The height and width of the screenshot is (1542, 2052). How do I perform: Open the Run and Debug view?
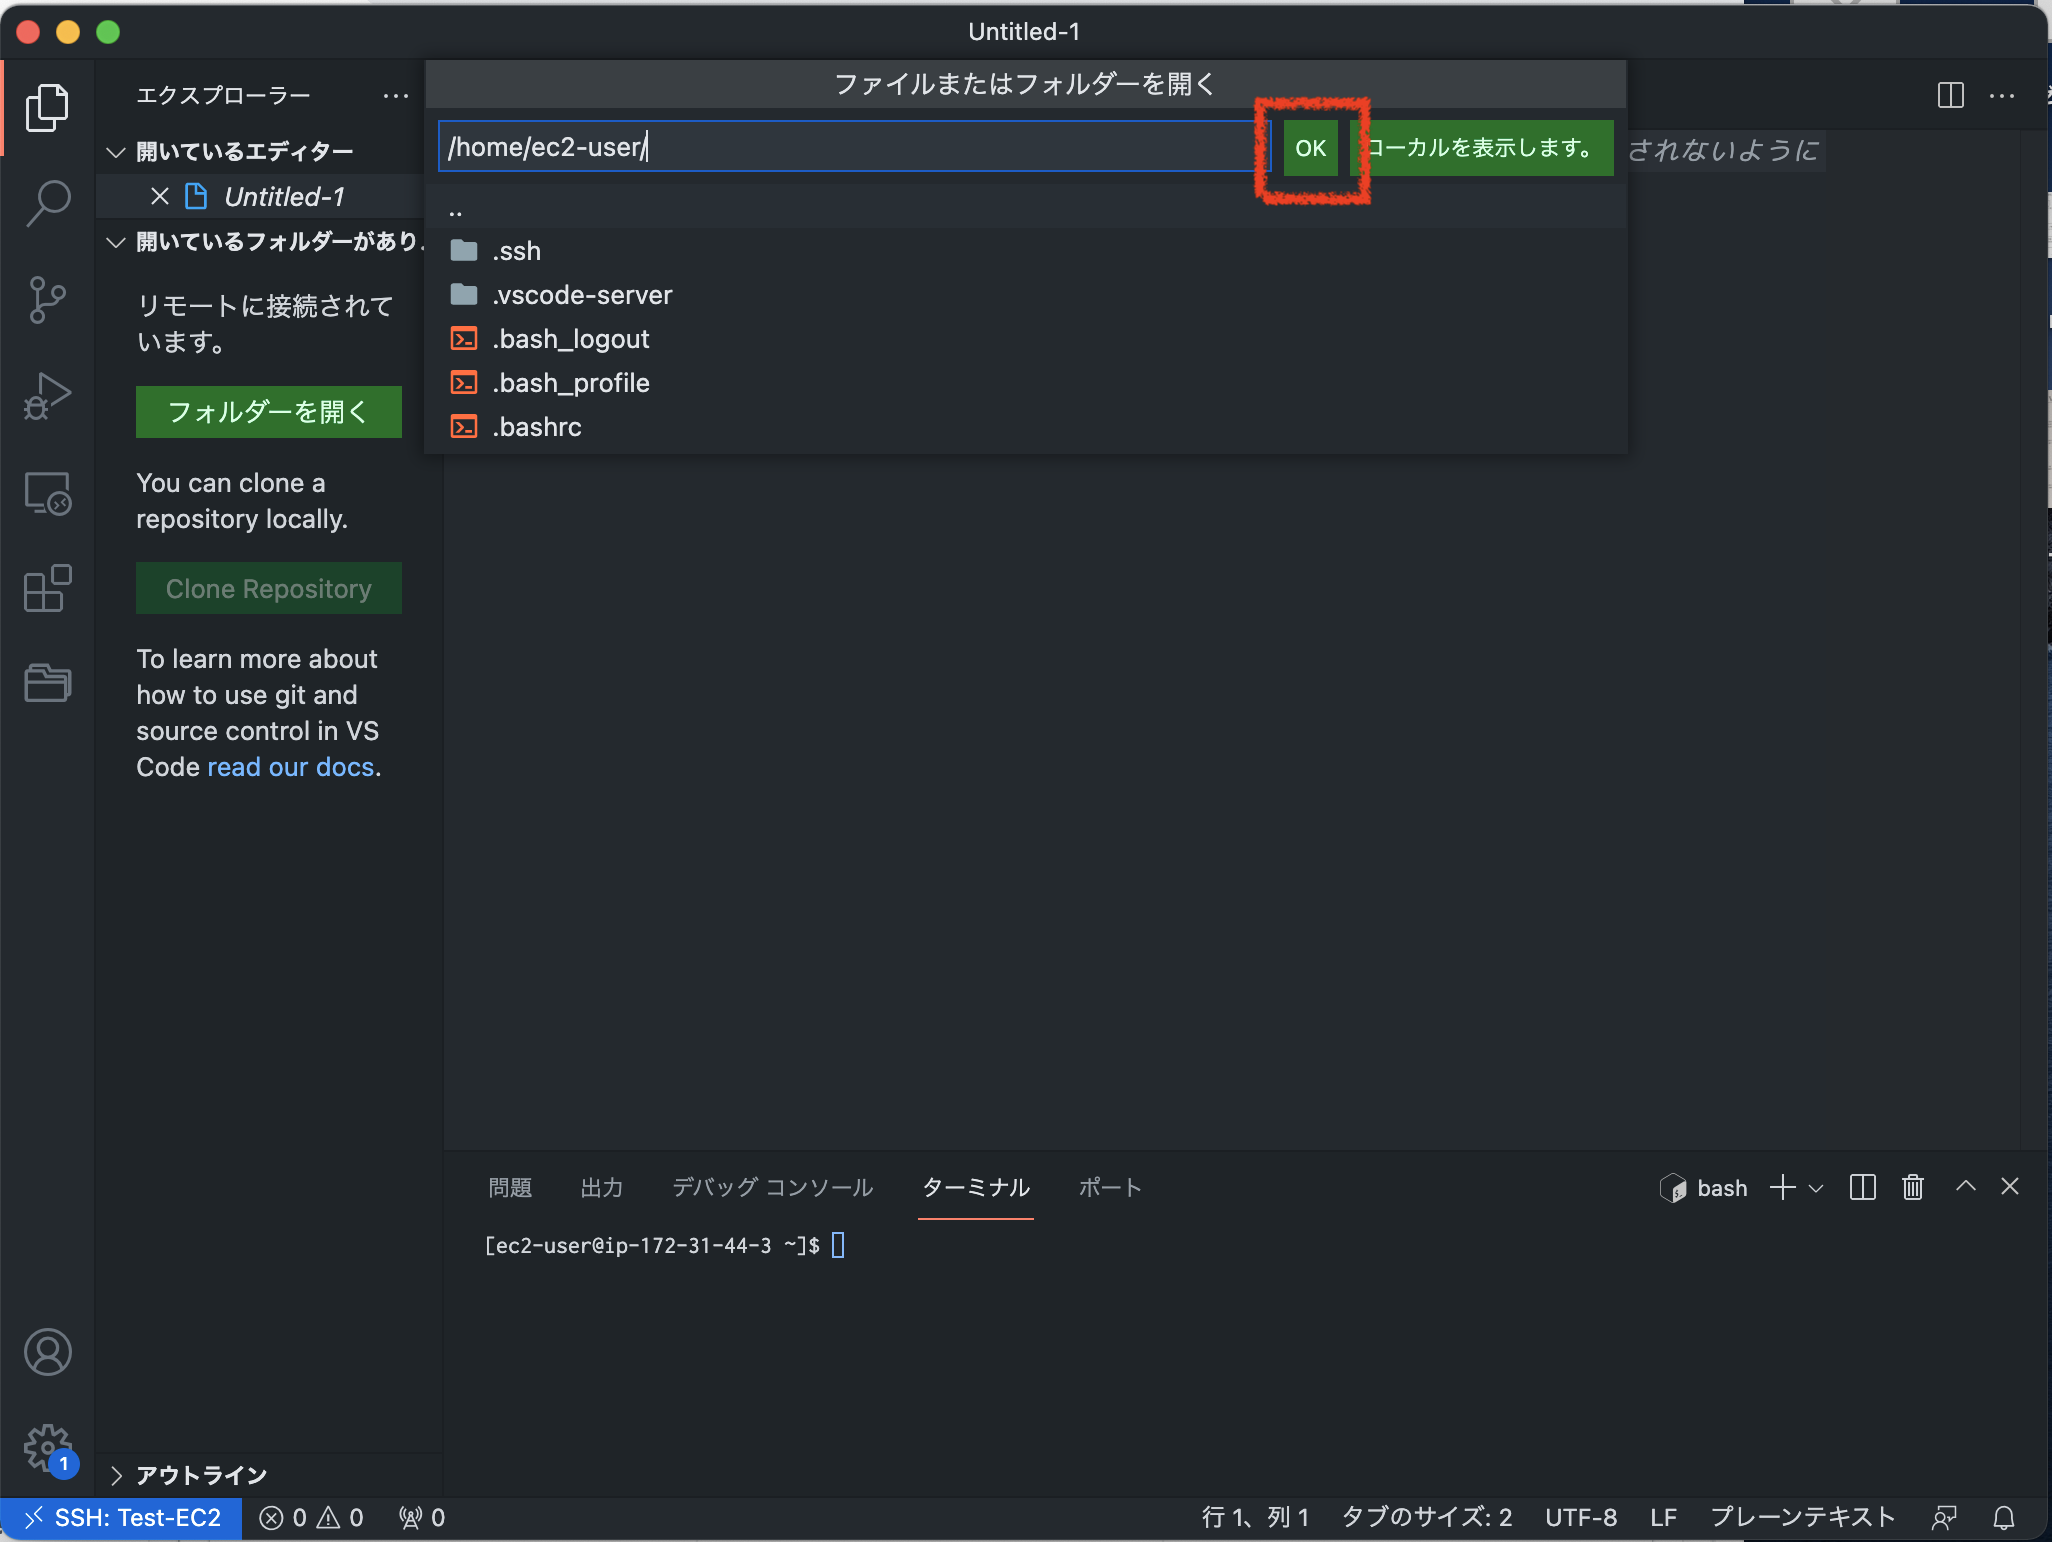(x=47, y=396)
